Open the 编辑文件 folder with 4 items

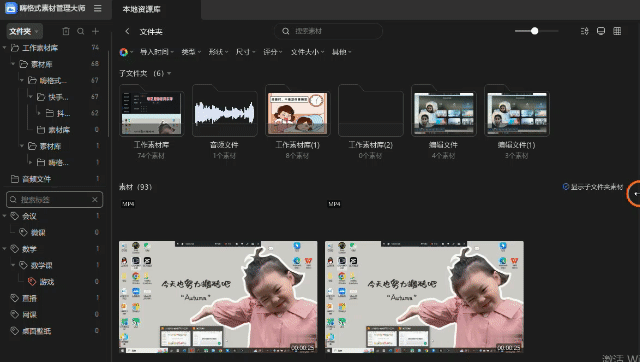(x=443, y=111)
